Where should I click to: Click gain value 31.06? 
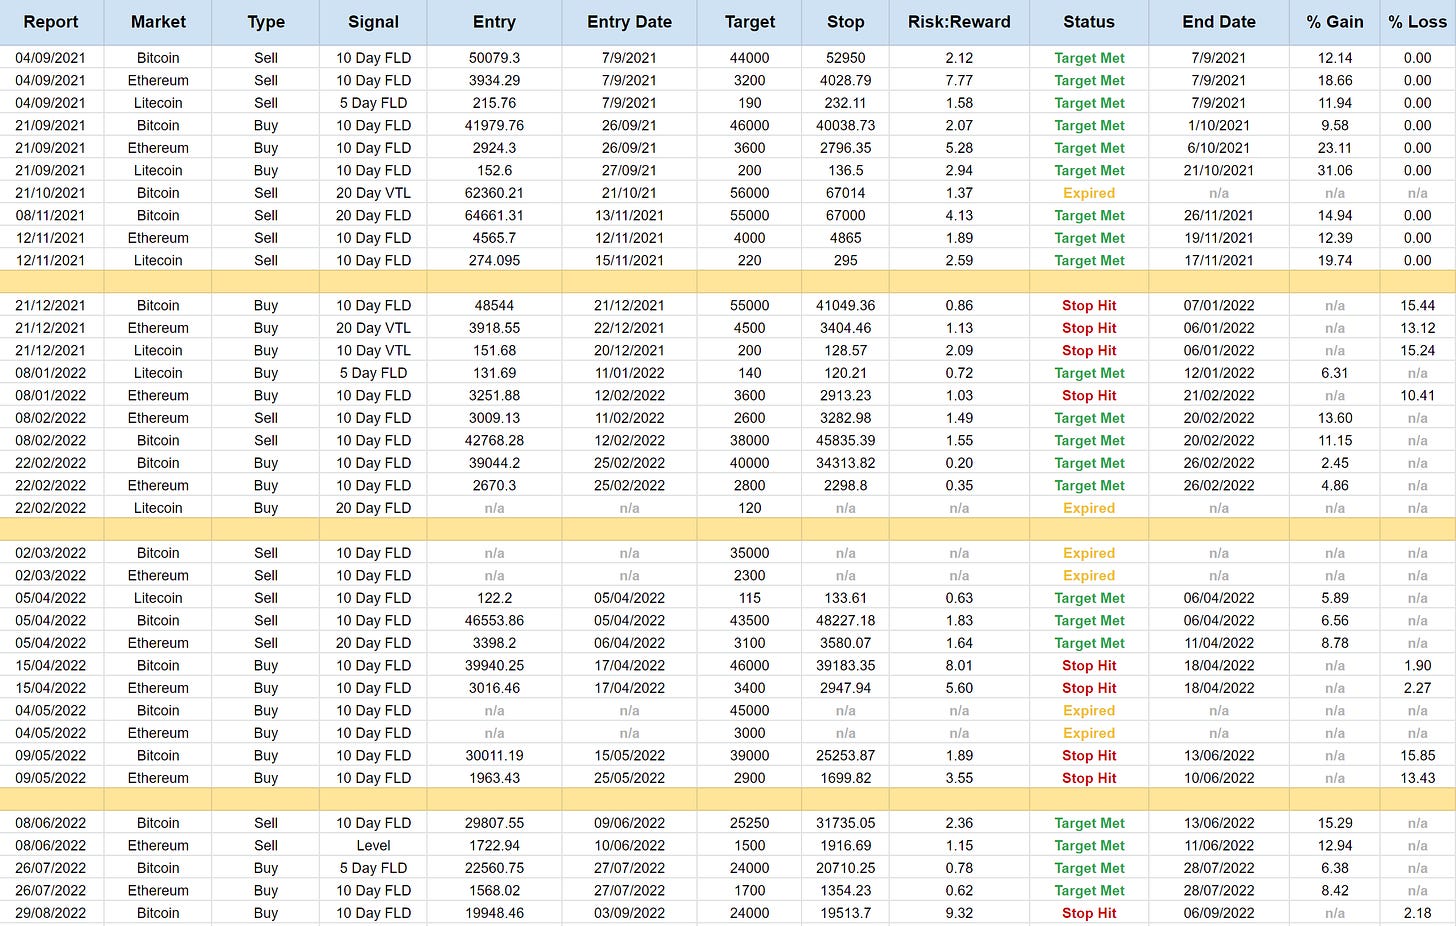pos(1335,170)
